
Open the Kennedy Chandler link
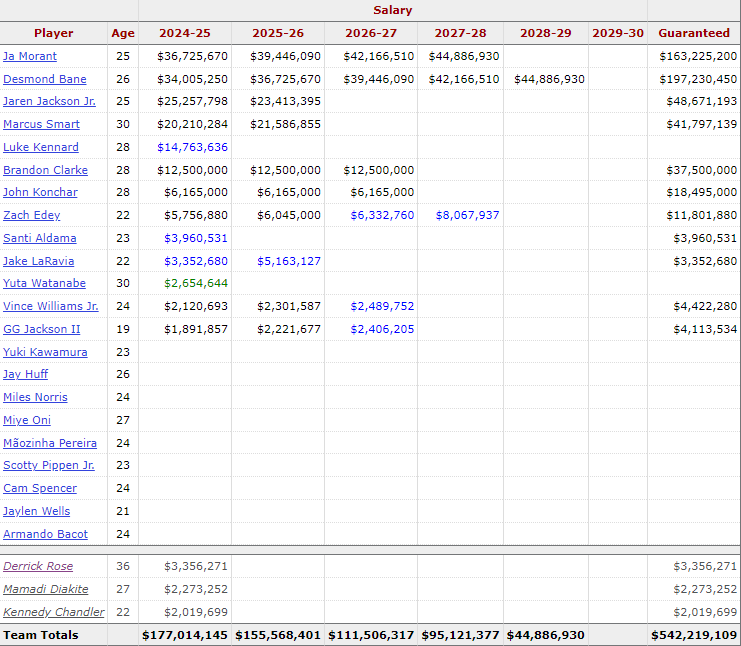[x=53, y=612]
